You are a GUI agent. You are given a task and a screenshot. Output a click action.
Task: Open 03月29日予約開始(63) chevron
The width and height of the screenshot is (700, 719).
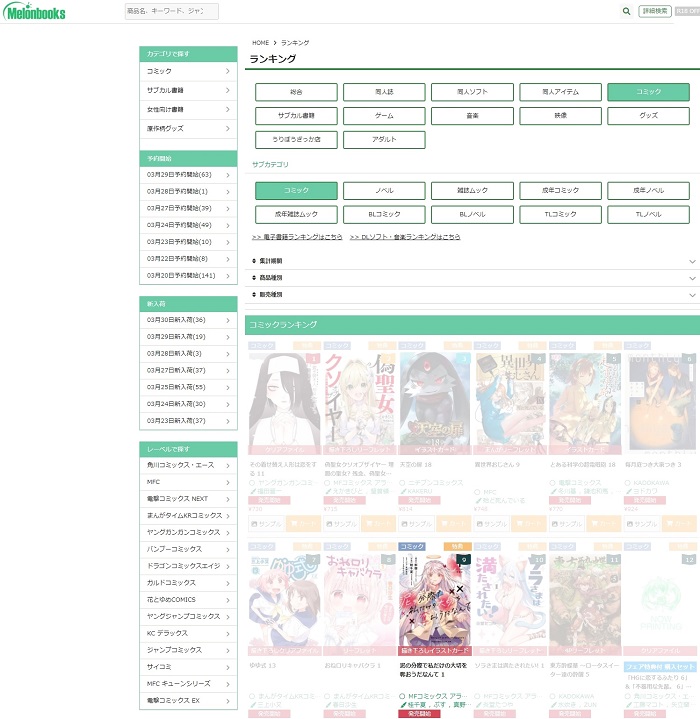(x=228, y=175)
